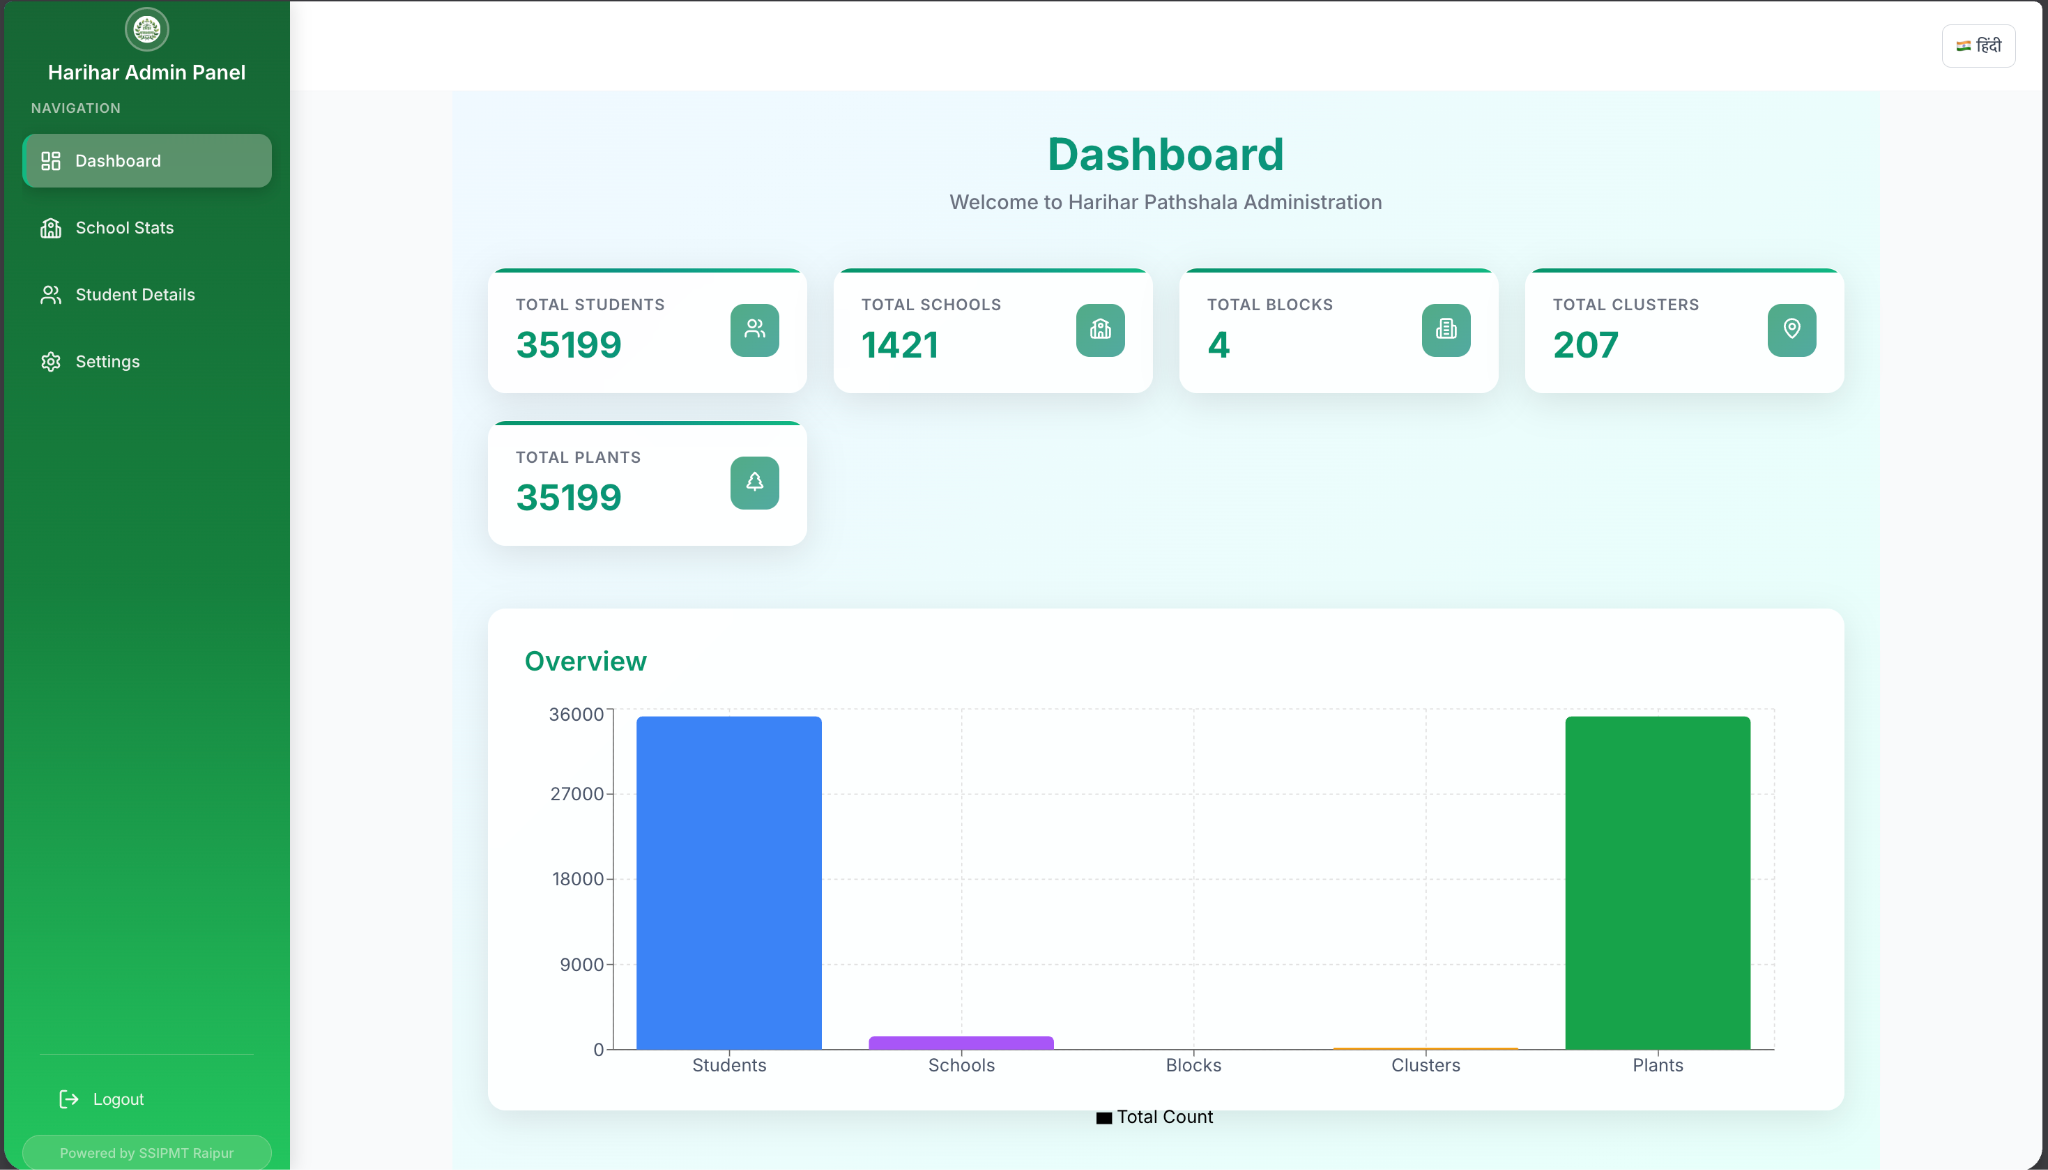The height and width of the screenshot is (1170, 2048).
Task: Click the Settings gear icon in sidebar
Action: [x=51, y=362]
